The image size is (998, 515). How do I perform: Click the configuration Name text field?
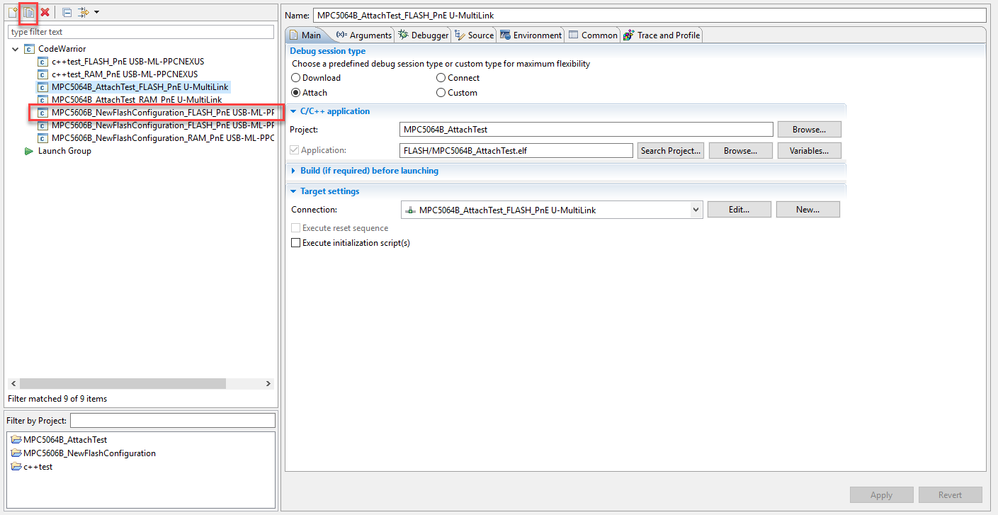(x=649, y=15)
